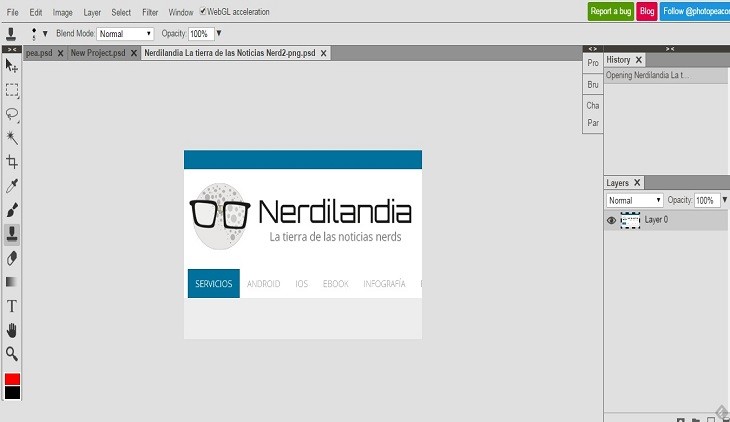Click the layer Opacity field
Viewport: 730px width, 422px height.
pos(707,200)
